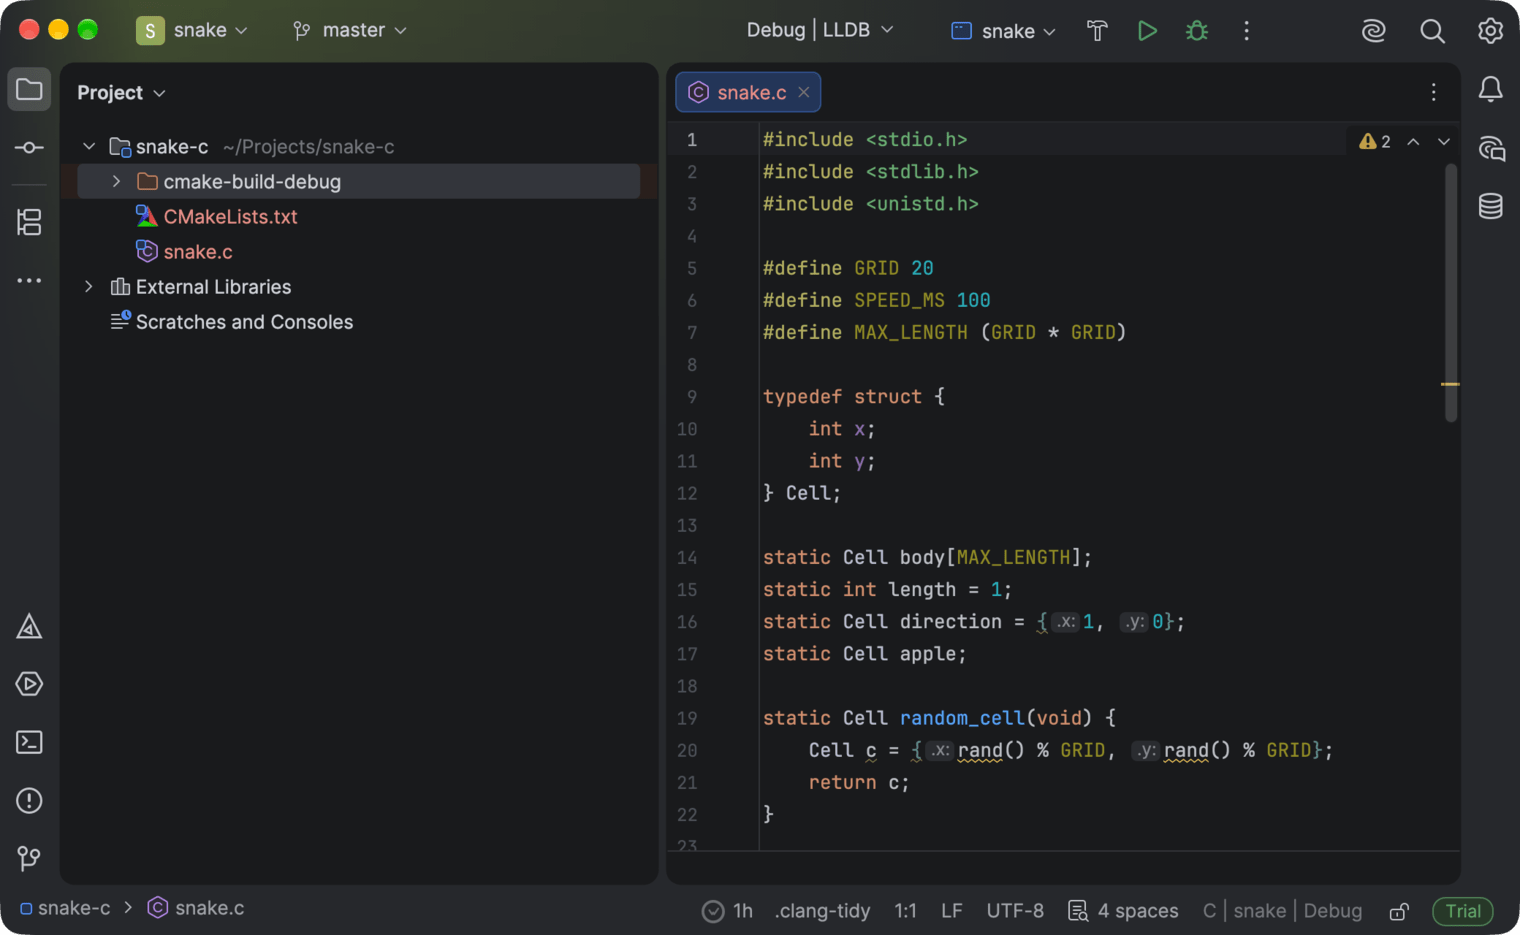The image size is (1520, 935).
Task: Open the Commit tool window
Action: coord(29,148)
